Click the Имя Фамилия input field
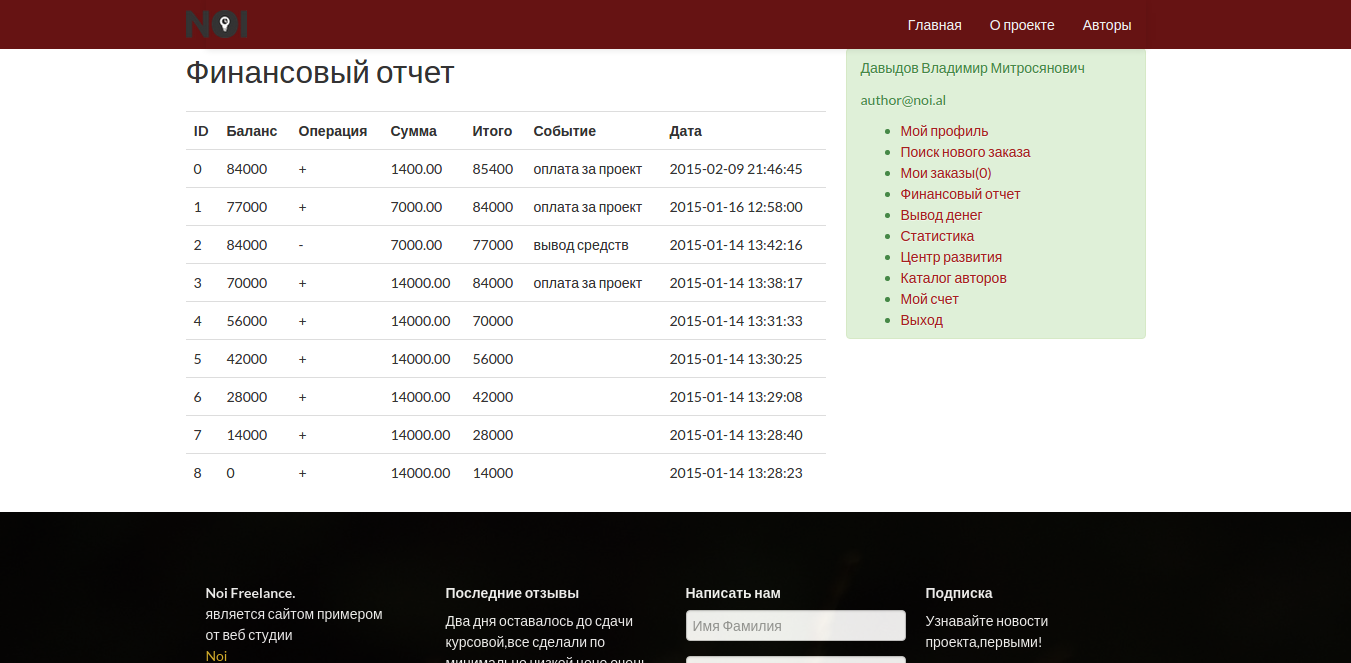Viewport: 1351px width, 663px height. [796, 626]
